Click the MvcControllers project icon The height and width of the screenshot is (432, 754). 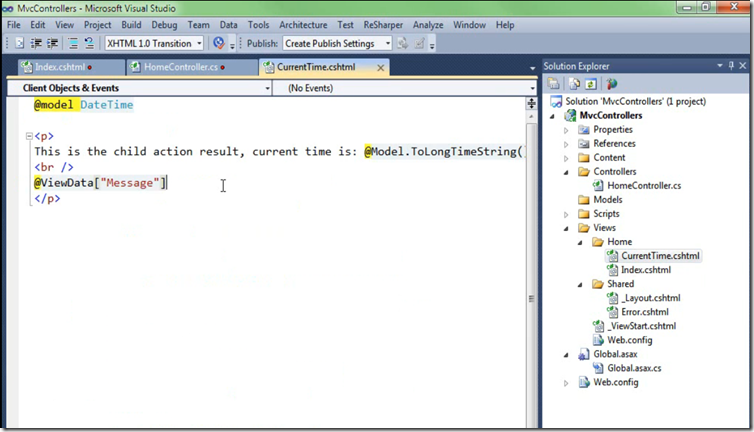[x=570, y=115]
